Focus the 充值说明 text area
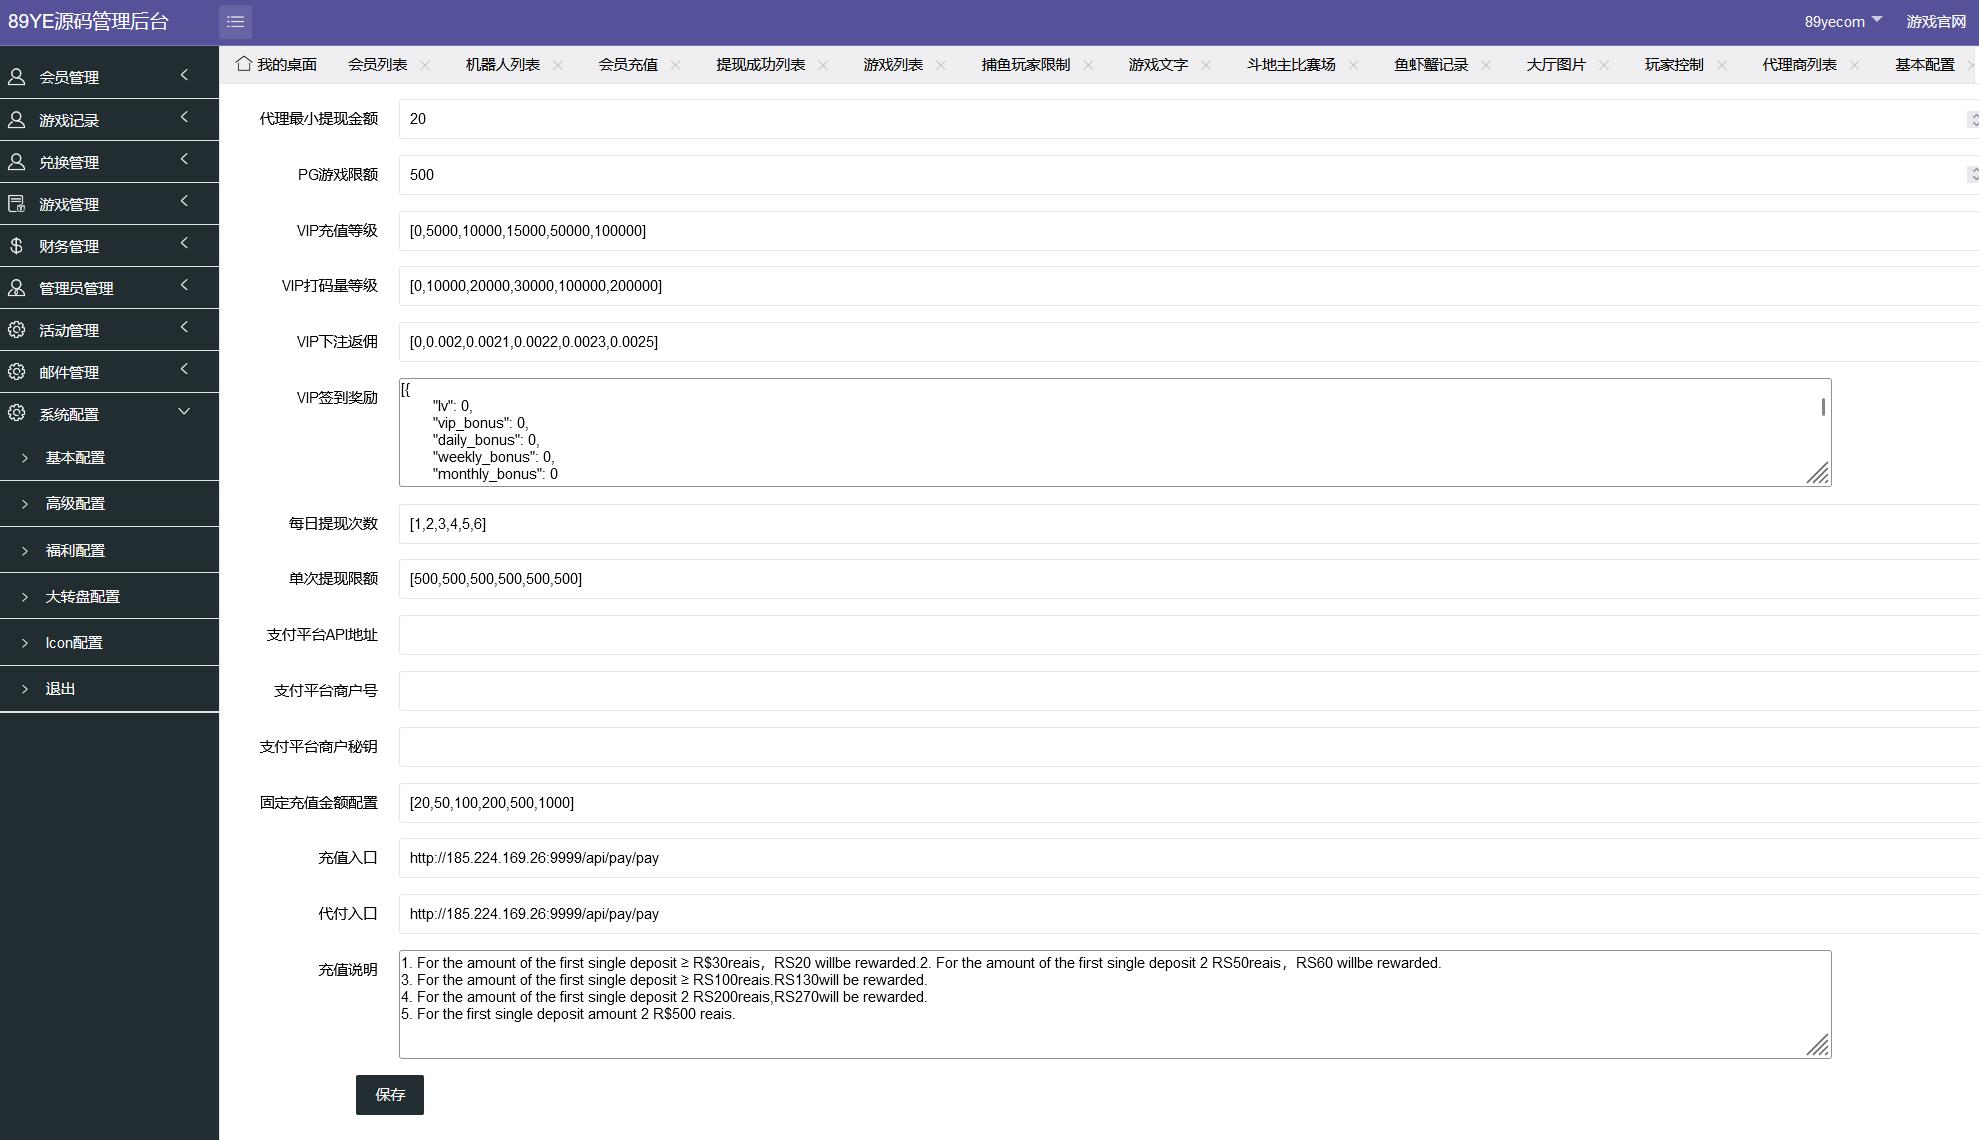 coord(1115,1004)
